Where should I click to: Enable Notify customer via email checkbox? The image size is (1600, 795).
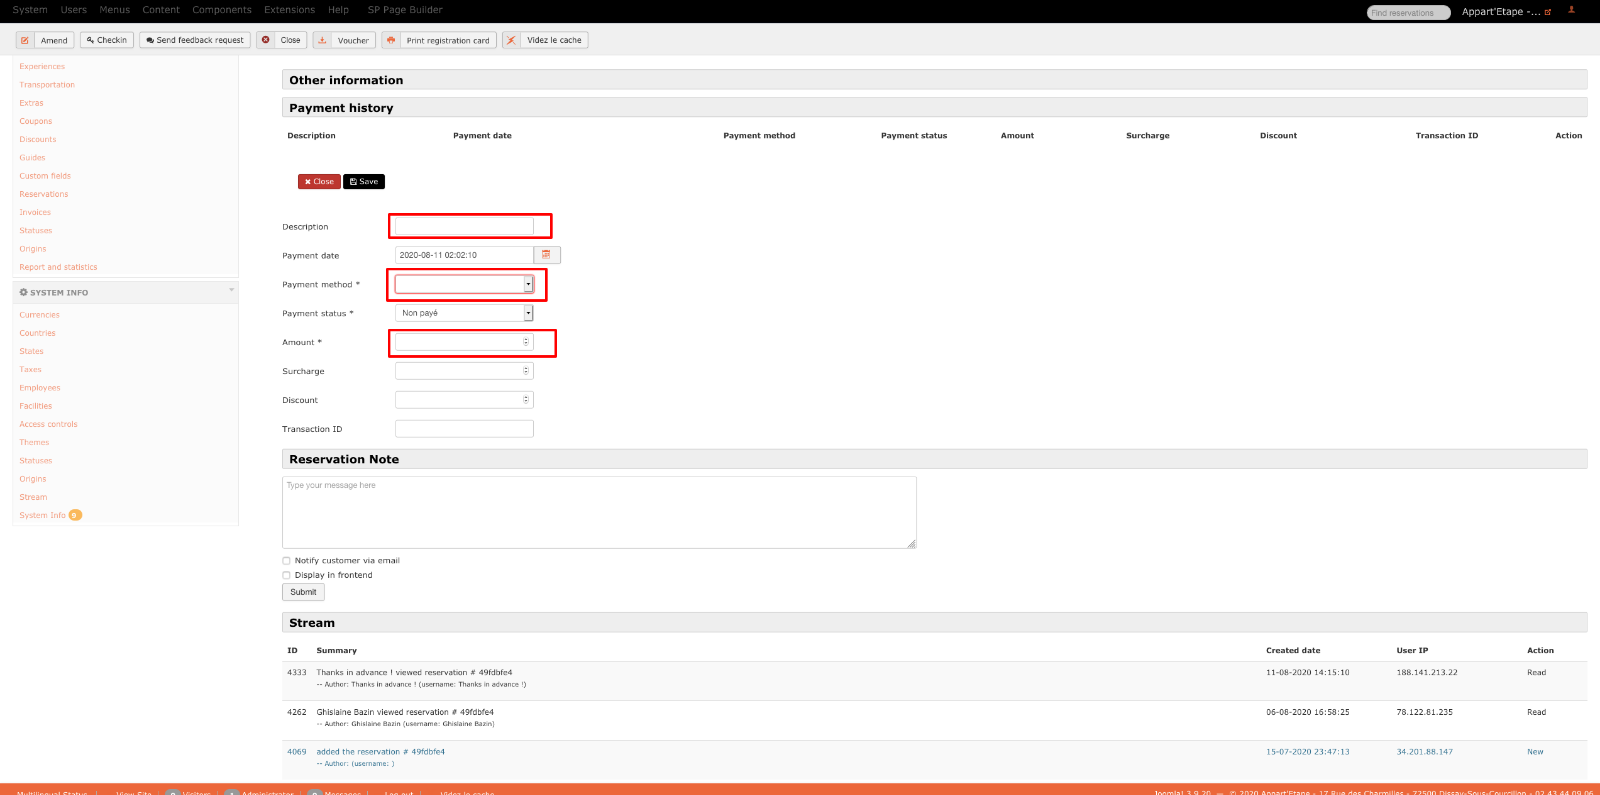tap(286, 561)
